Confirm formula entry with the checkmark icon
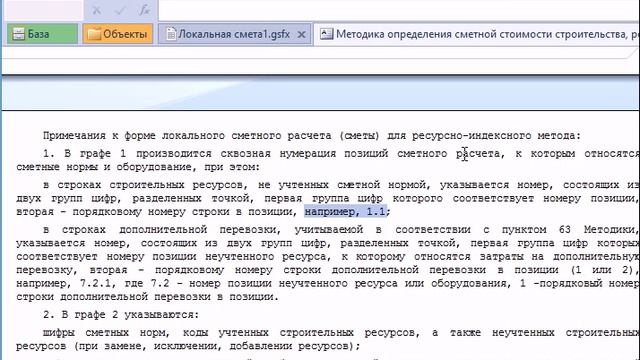 point(120,10)
